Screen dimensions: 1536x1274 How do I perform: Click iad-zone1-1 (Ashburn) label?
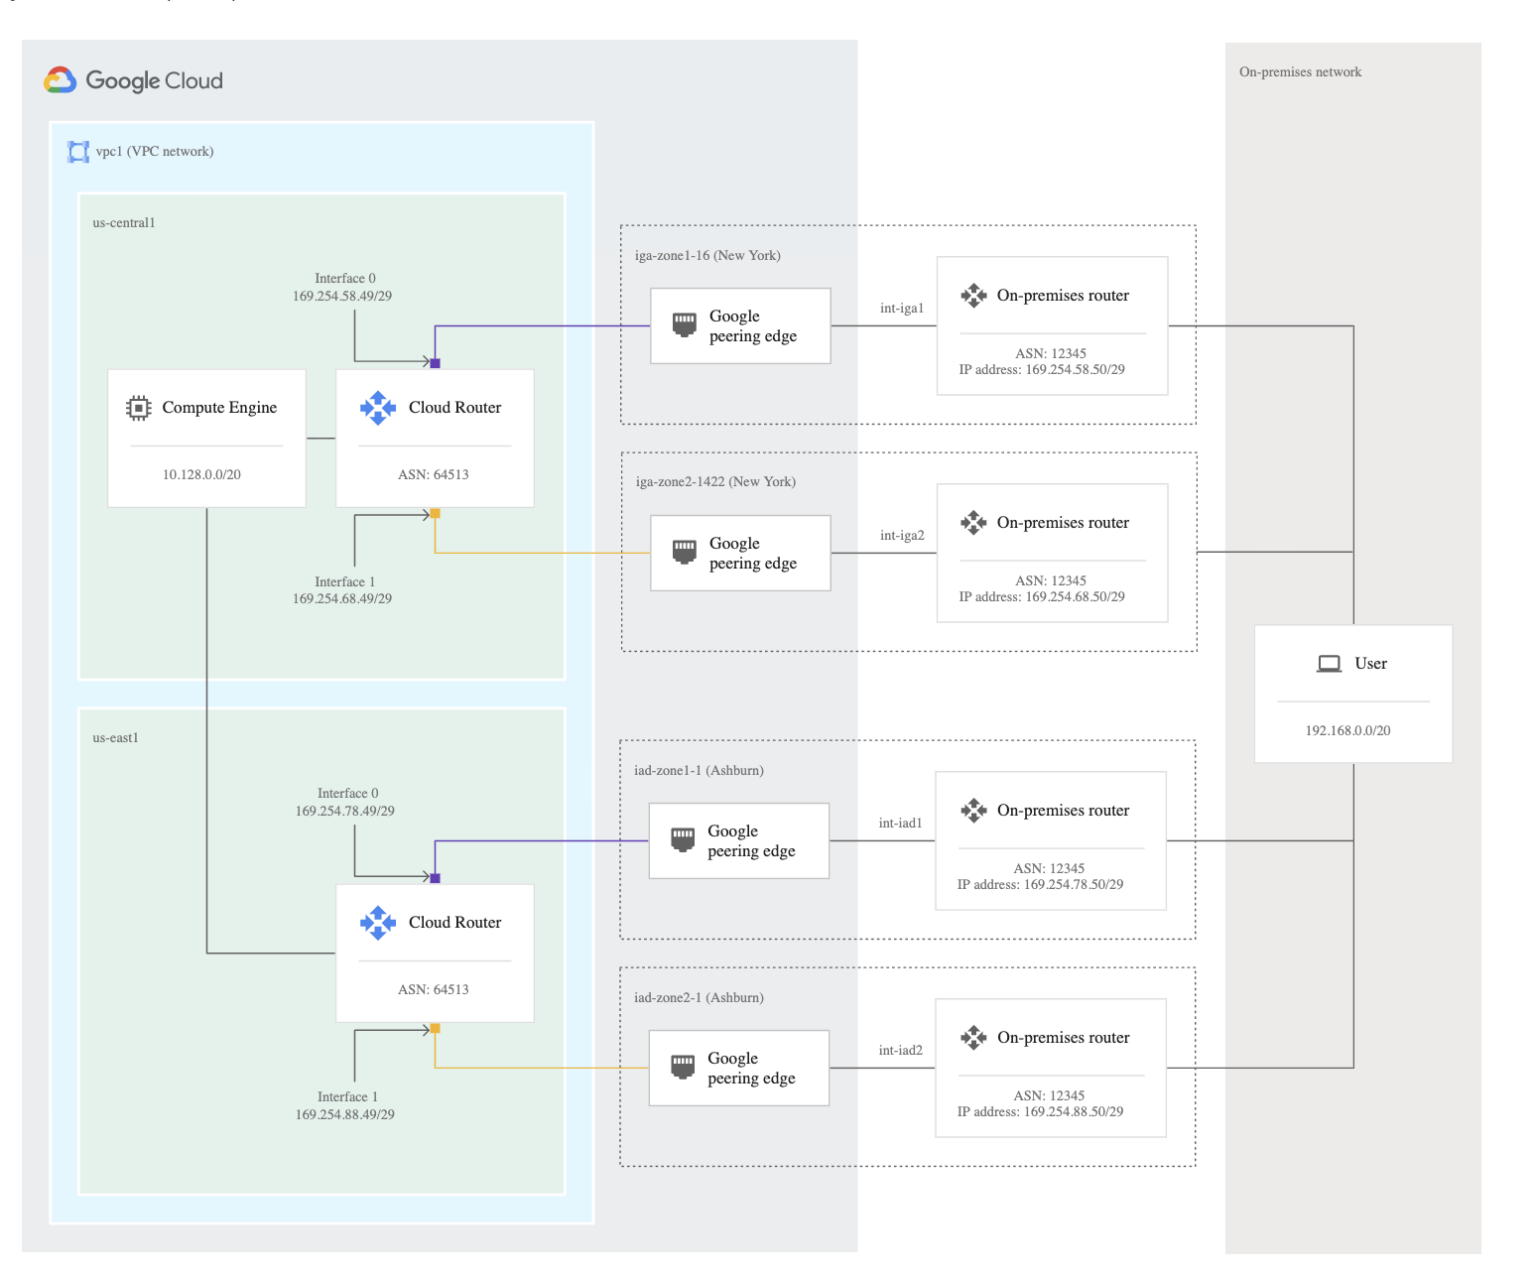[x=699, y=771]
